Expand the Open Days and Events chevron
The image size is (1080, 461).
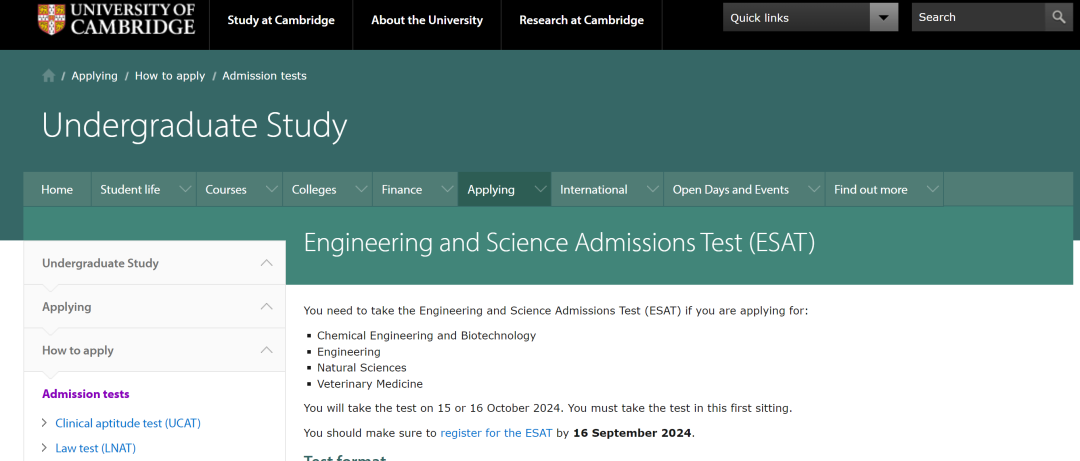(x=814, y=189)
